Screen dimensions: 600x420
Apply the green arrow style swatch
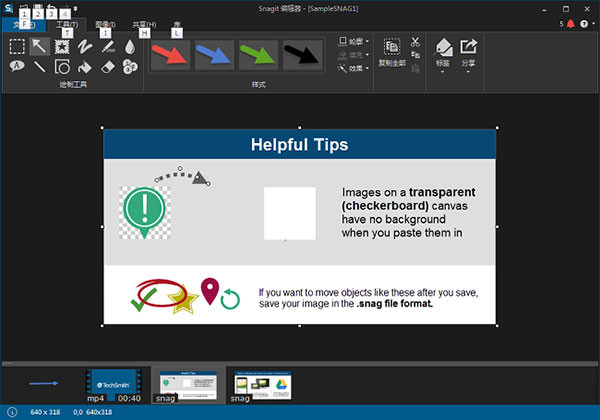258,55
